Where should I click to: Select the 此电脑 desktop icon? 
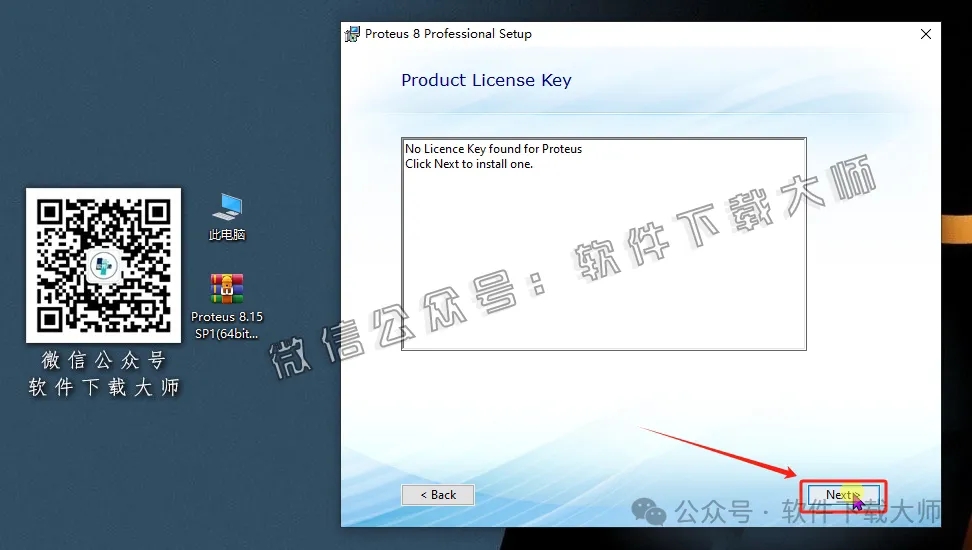(227, 217)
